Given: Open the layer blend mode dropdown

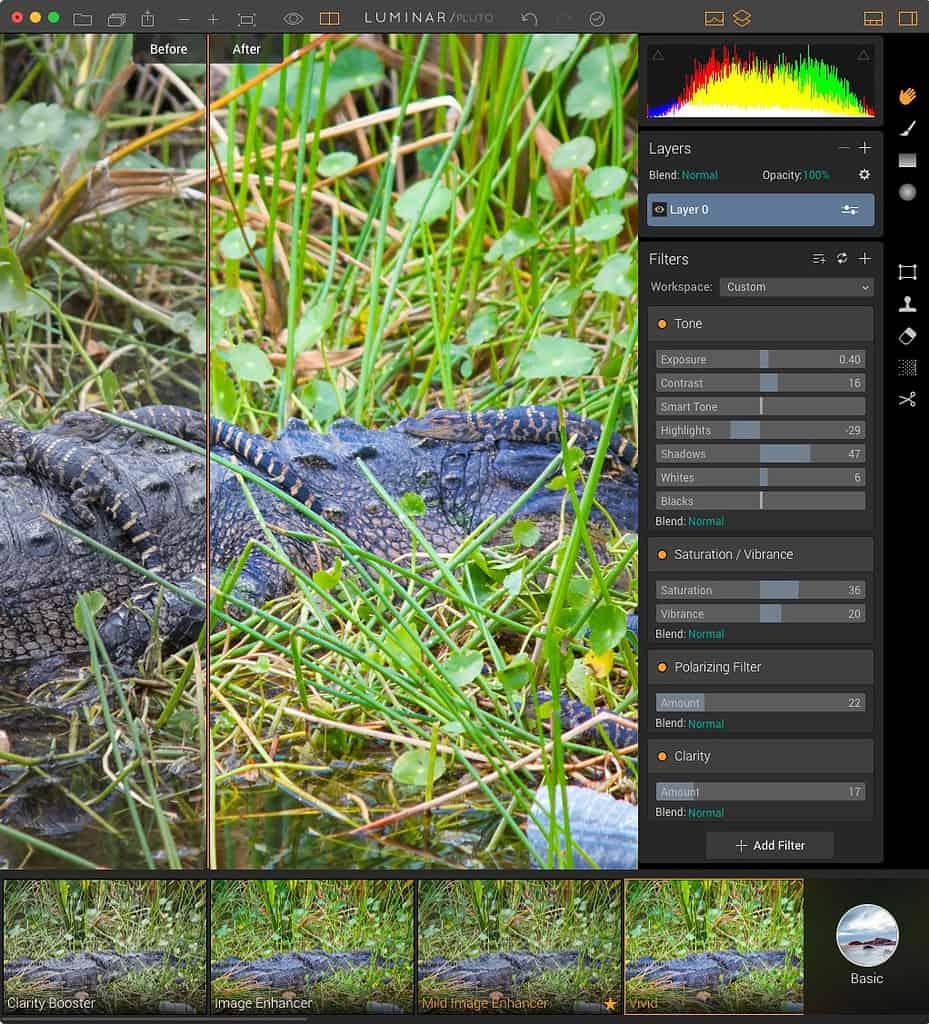Looking at the screenshot, I should click(700, 175).
